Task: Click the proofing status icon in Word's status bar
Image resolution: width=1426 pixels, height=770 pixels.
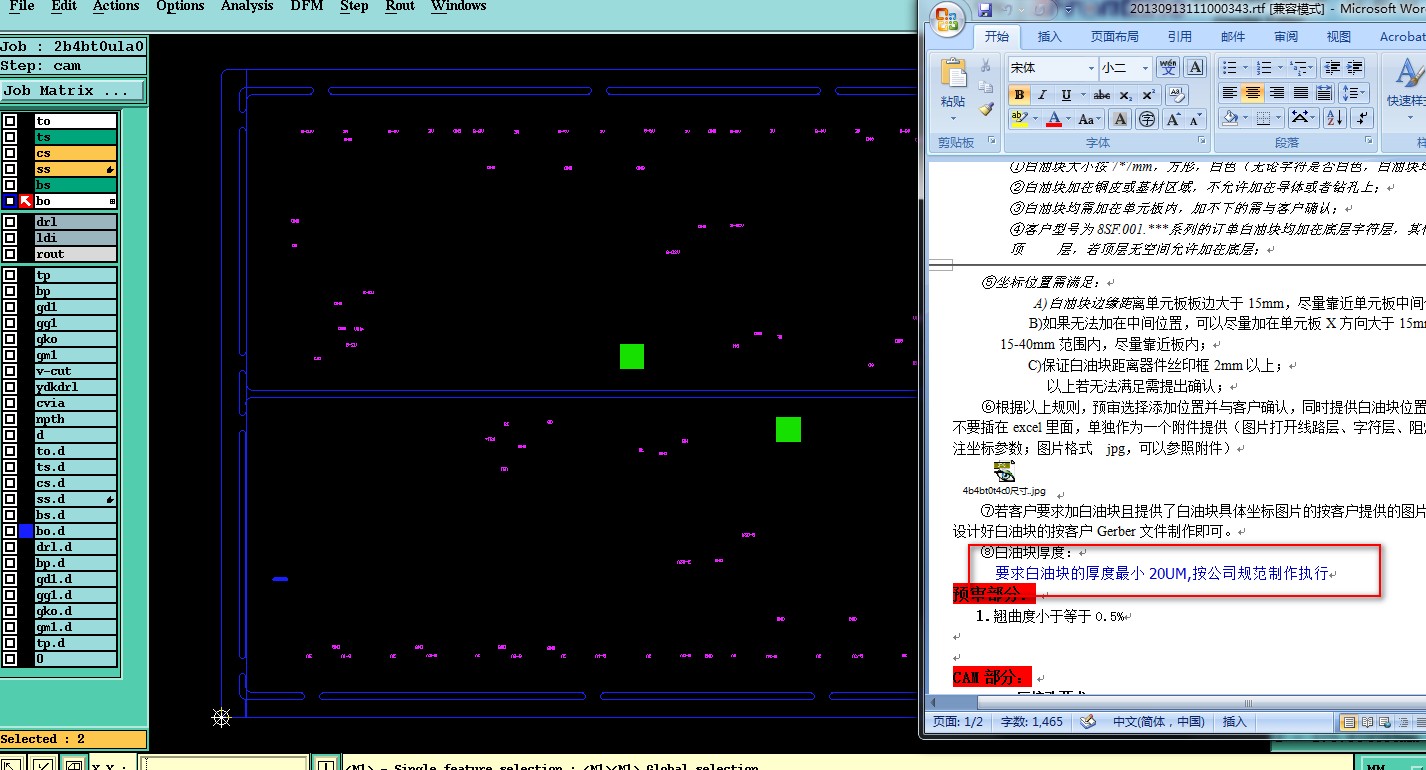Action: (x=1088, y=721)
